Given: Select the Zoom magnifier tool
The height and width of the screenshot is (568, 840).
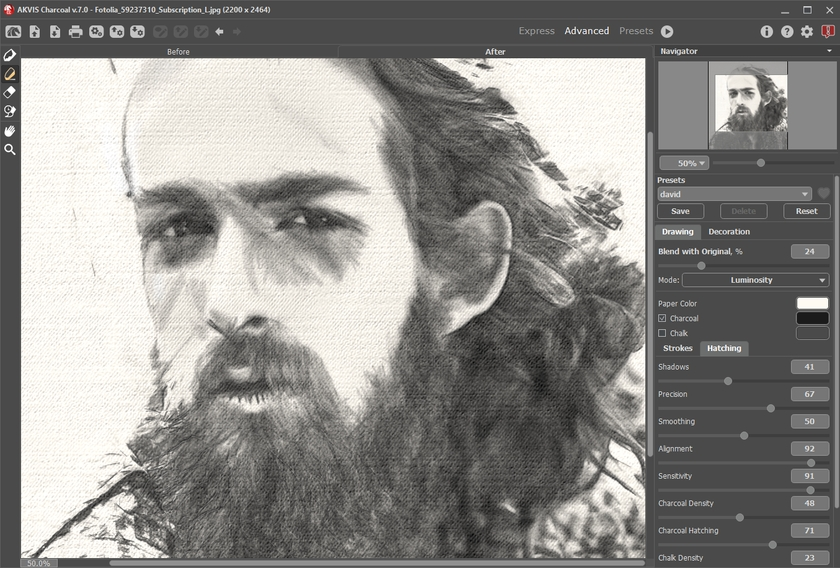Looking at the screenshot, I should pyautogui.click(x=10, y=149).
